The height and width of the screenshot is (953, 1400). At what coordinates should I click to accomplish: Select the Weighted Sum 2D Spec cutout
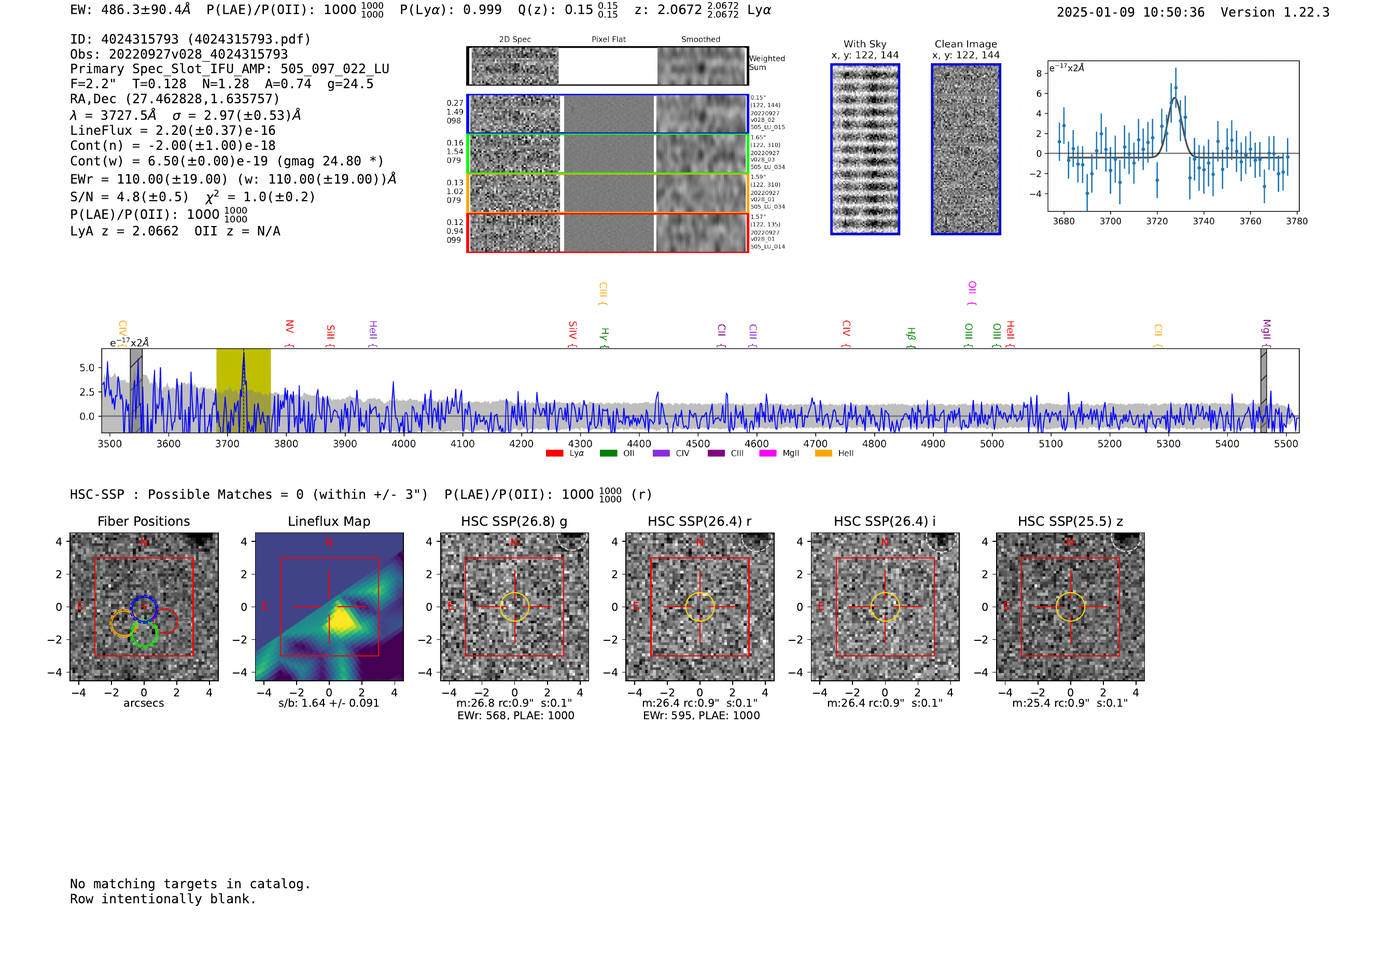tap(515, 66)
